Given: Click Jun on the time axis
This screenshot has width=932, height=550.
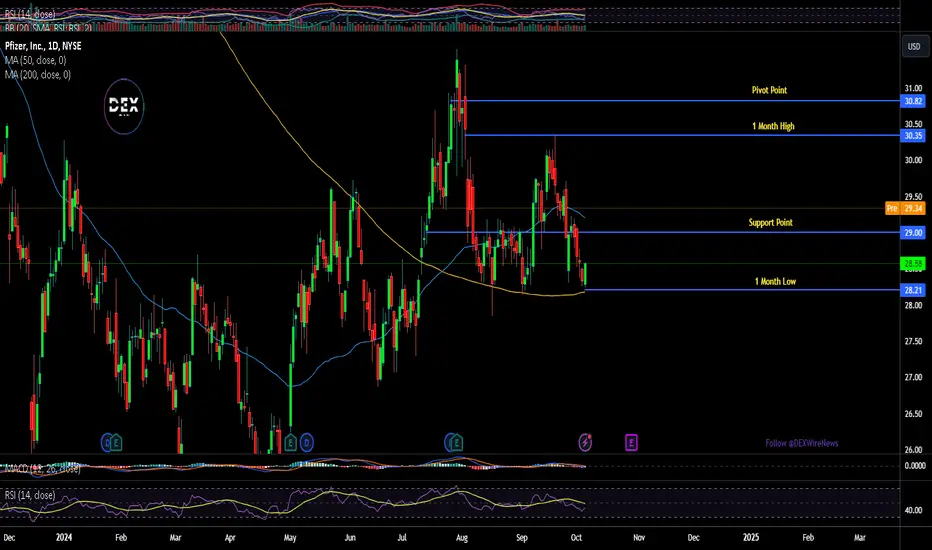Looking at the screenshot, I should [x=350, y=537].
